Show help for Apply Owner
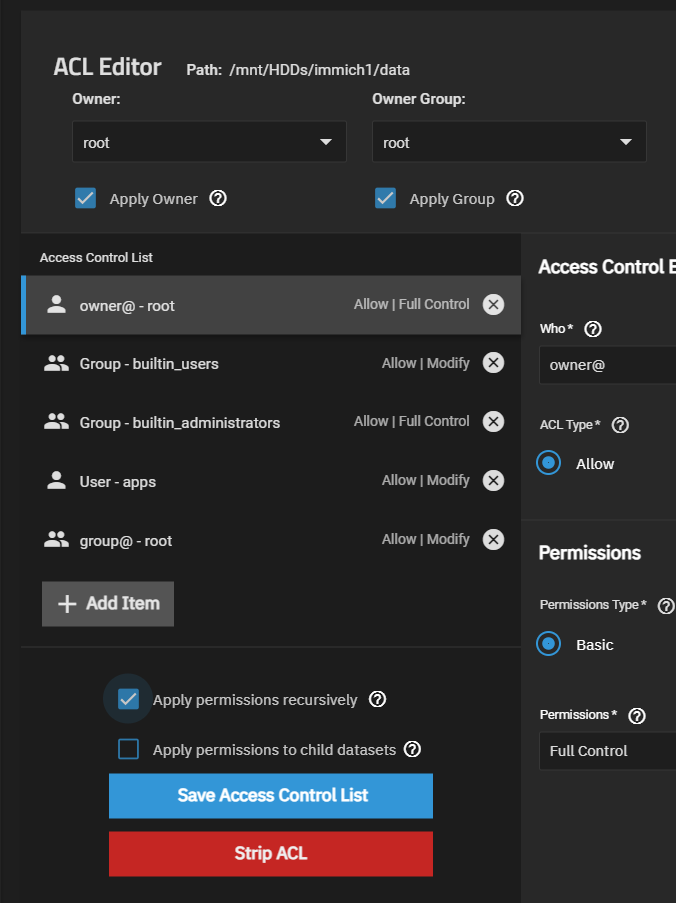This screenshot has height=903, width=676. point(218,198)
